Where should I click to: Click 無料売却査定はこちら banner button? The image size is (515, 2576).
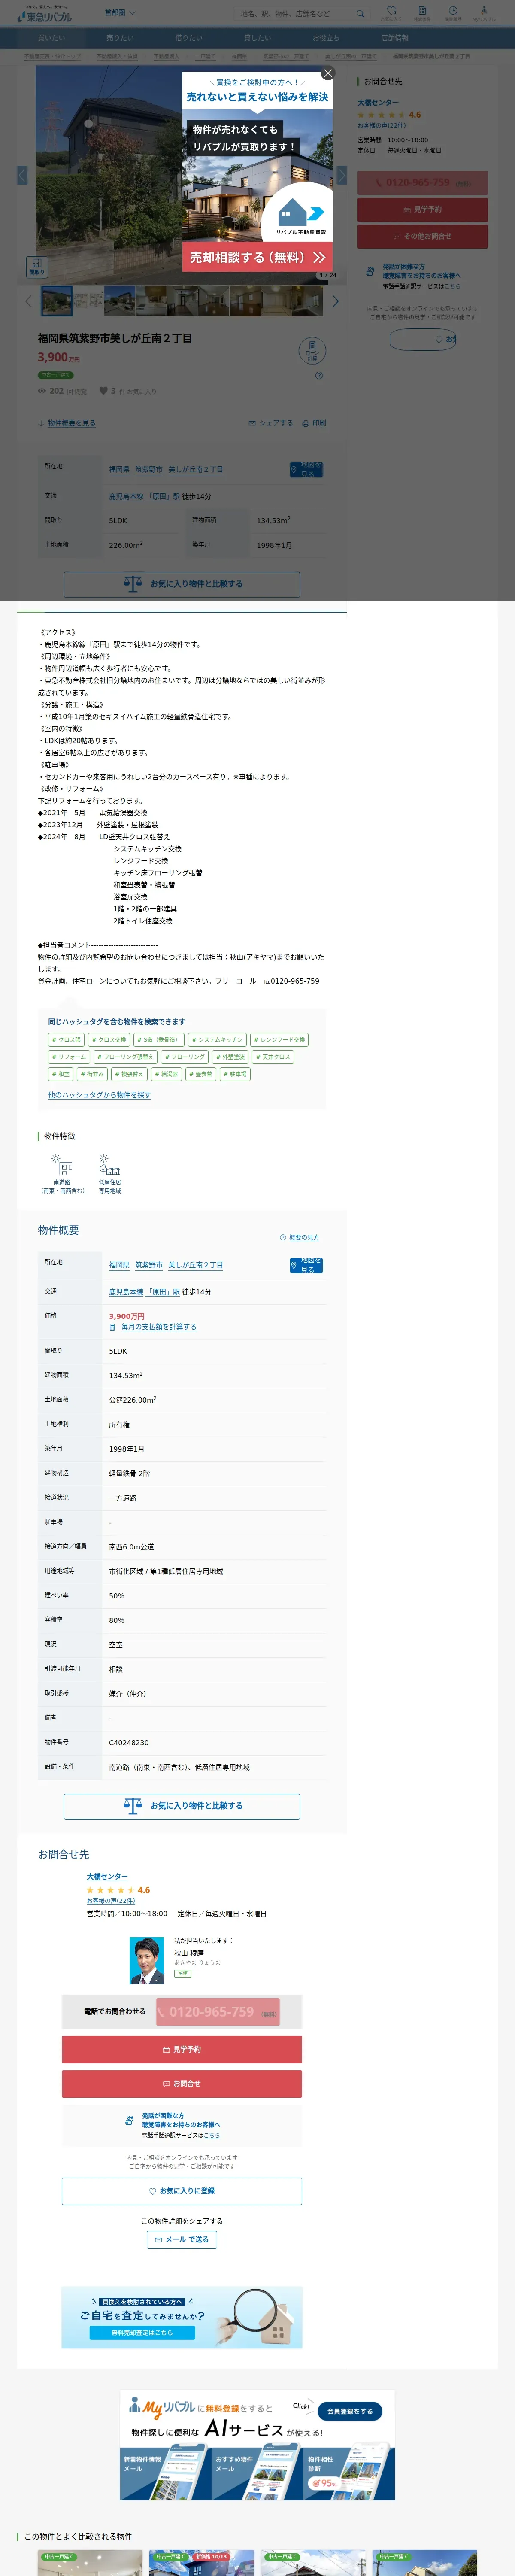click(x=142, y=2332)
